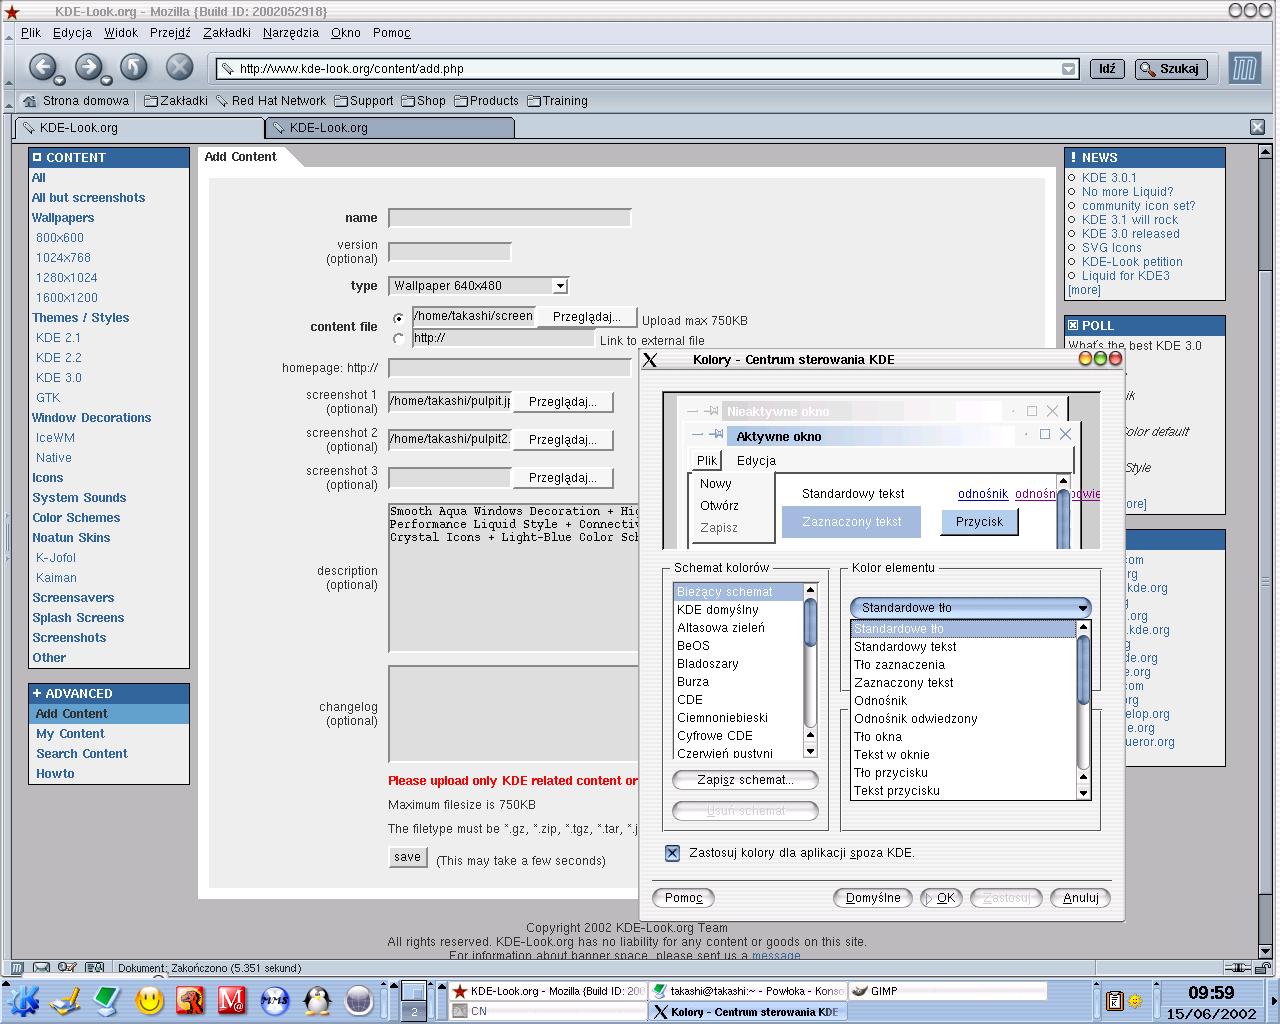1280x1024 pixels.
Task: Open Composer from the status bar icon
Action: [x=67, y=967]
